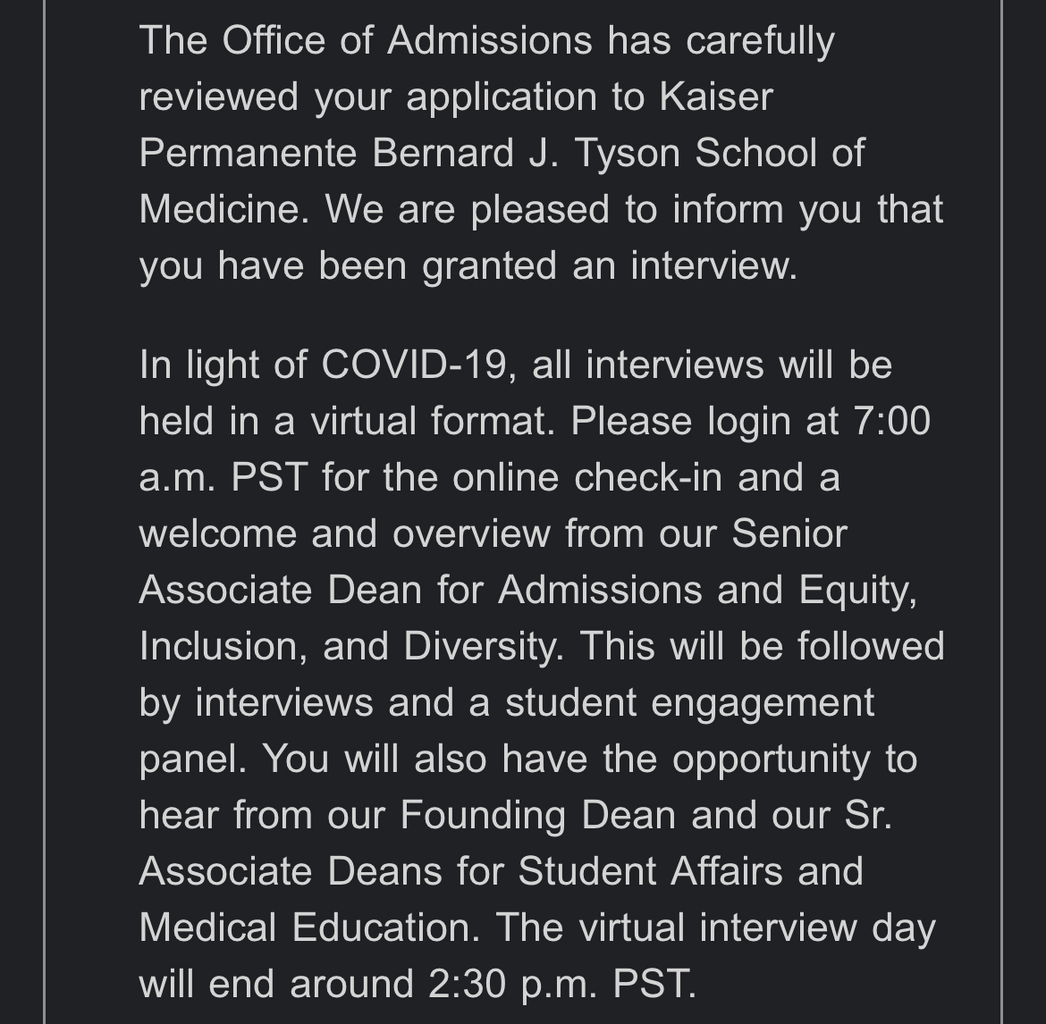Click 'Admissions and Equity' text

[x=706, y=592]
